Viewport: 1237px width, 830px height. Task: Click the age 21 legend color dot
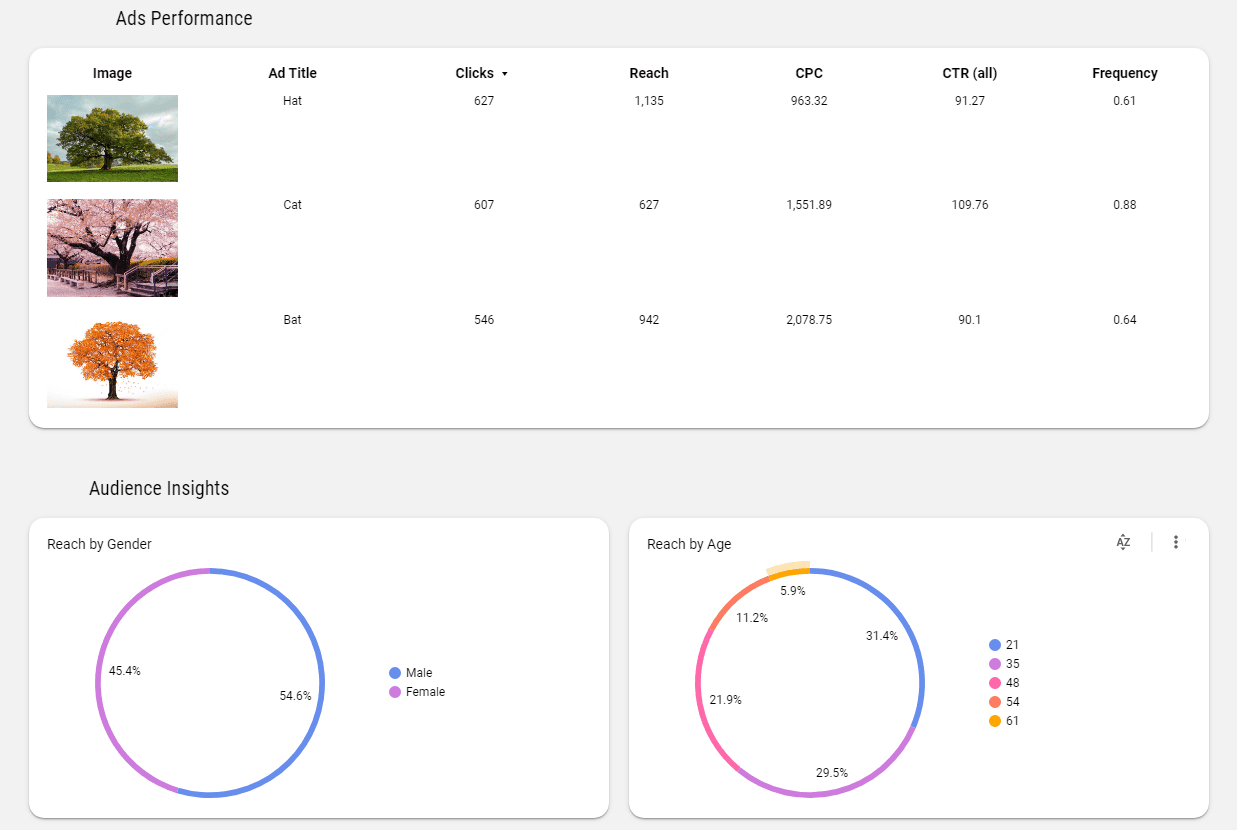point(995,645)
